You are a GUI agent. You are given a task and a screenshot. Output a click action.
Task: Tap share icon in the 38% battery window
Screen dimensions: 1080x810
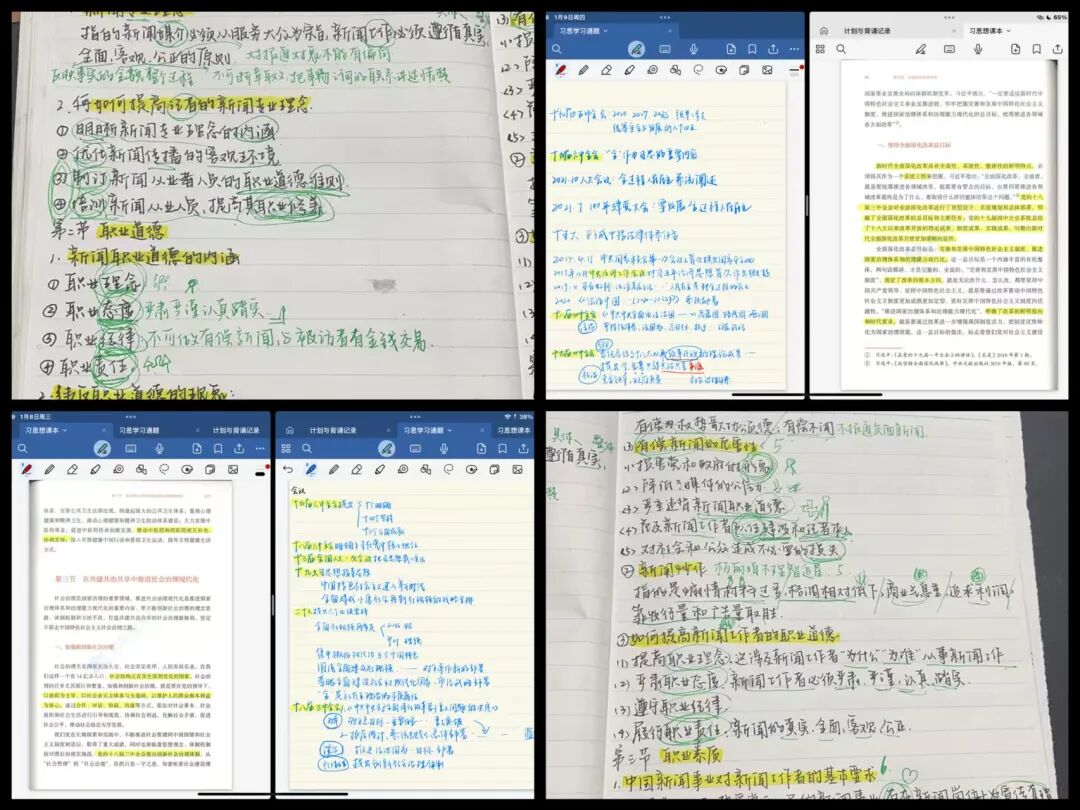[523, 449]
